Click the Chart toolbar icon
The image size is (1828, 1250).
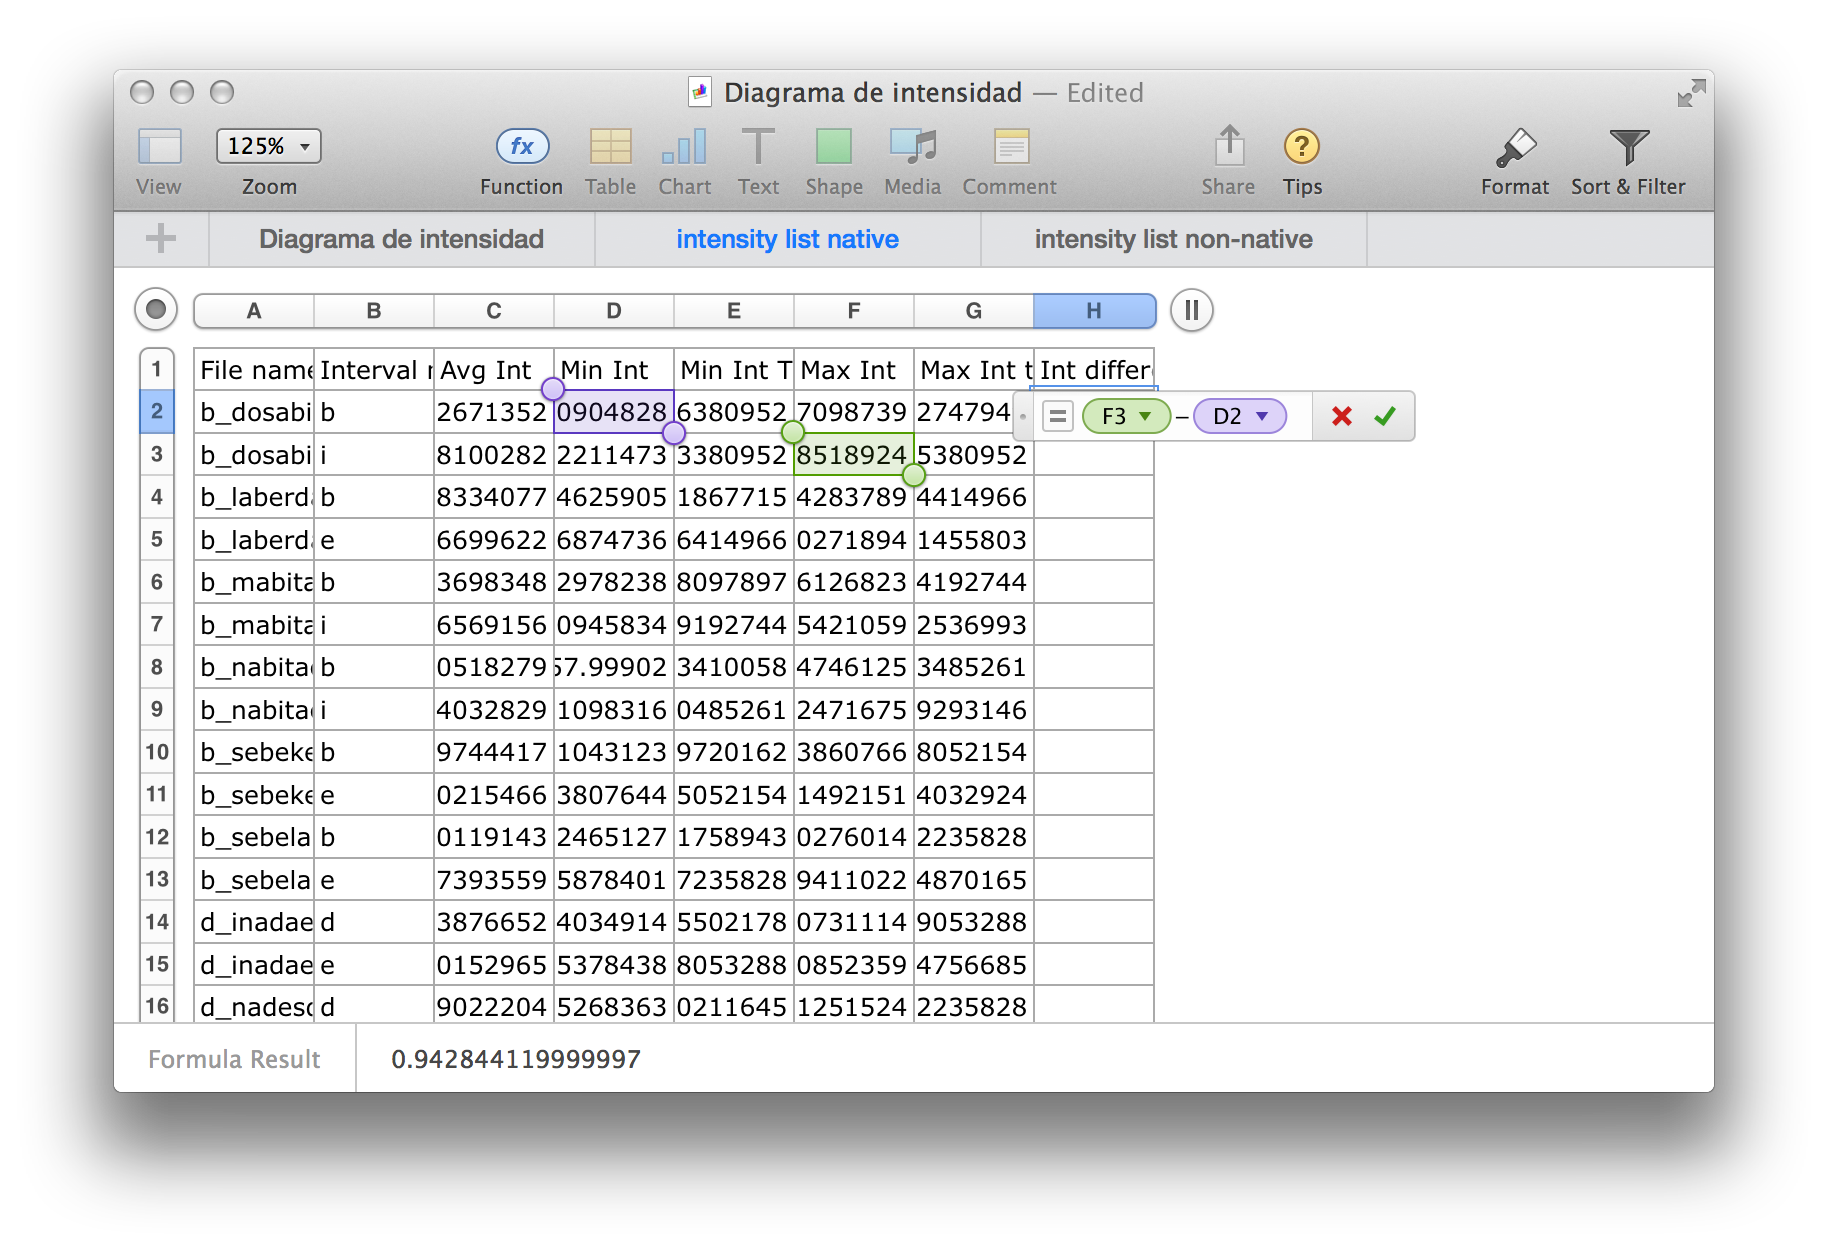684,148
